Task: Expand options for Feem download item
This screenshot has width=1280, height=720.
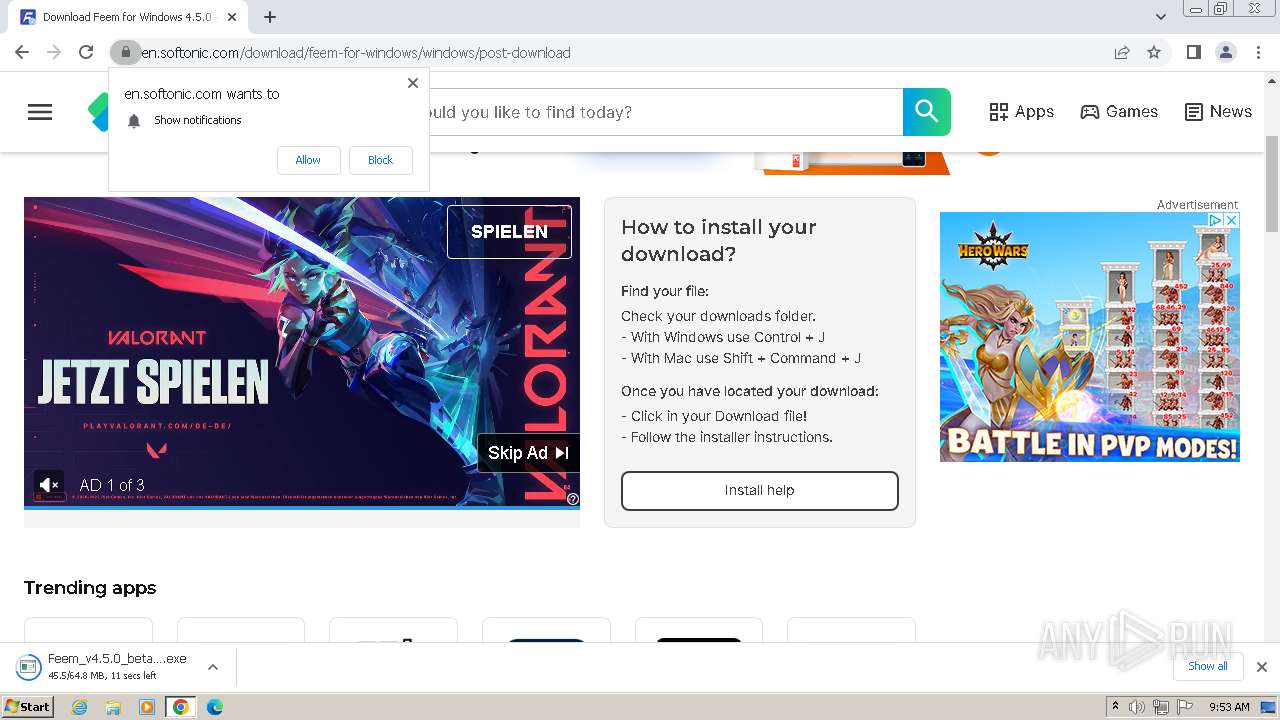Action: 213,667
